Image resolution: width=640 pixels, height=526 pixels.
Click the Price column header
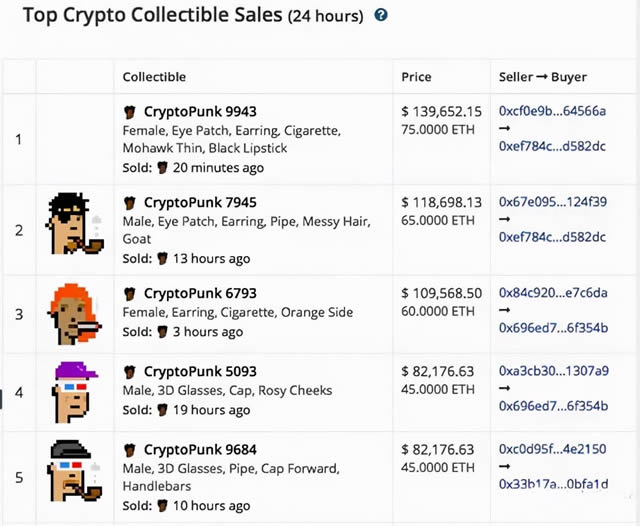point(417,77)
